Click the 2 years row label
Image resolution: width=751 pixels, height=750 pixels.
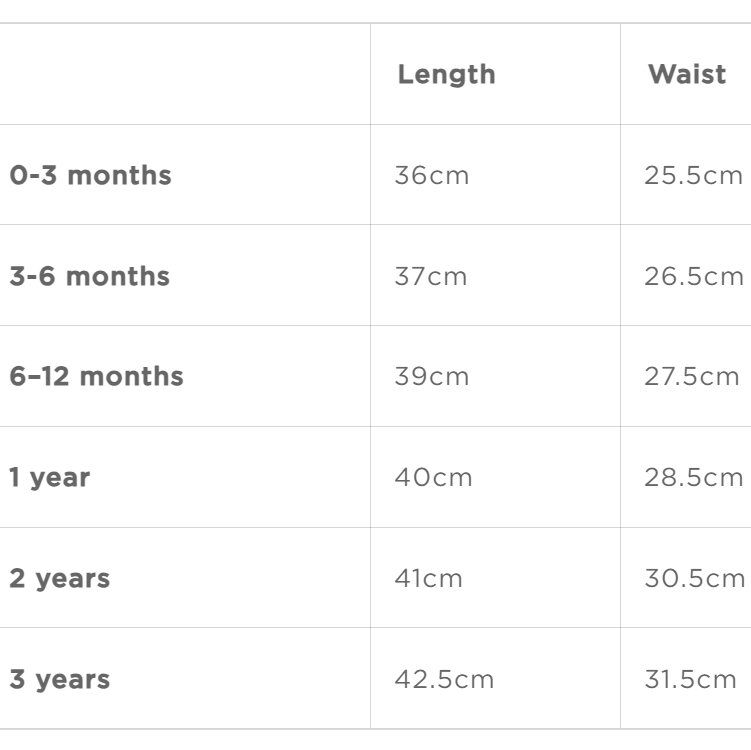pyautogui.click(x=60, y=578)
